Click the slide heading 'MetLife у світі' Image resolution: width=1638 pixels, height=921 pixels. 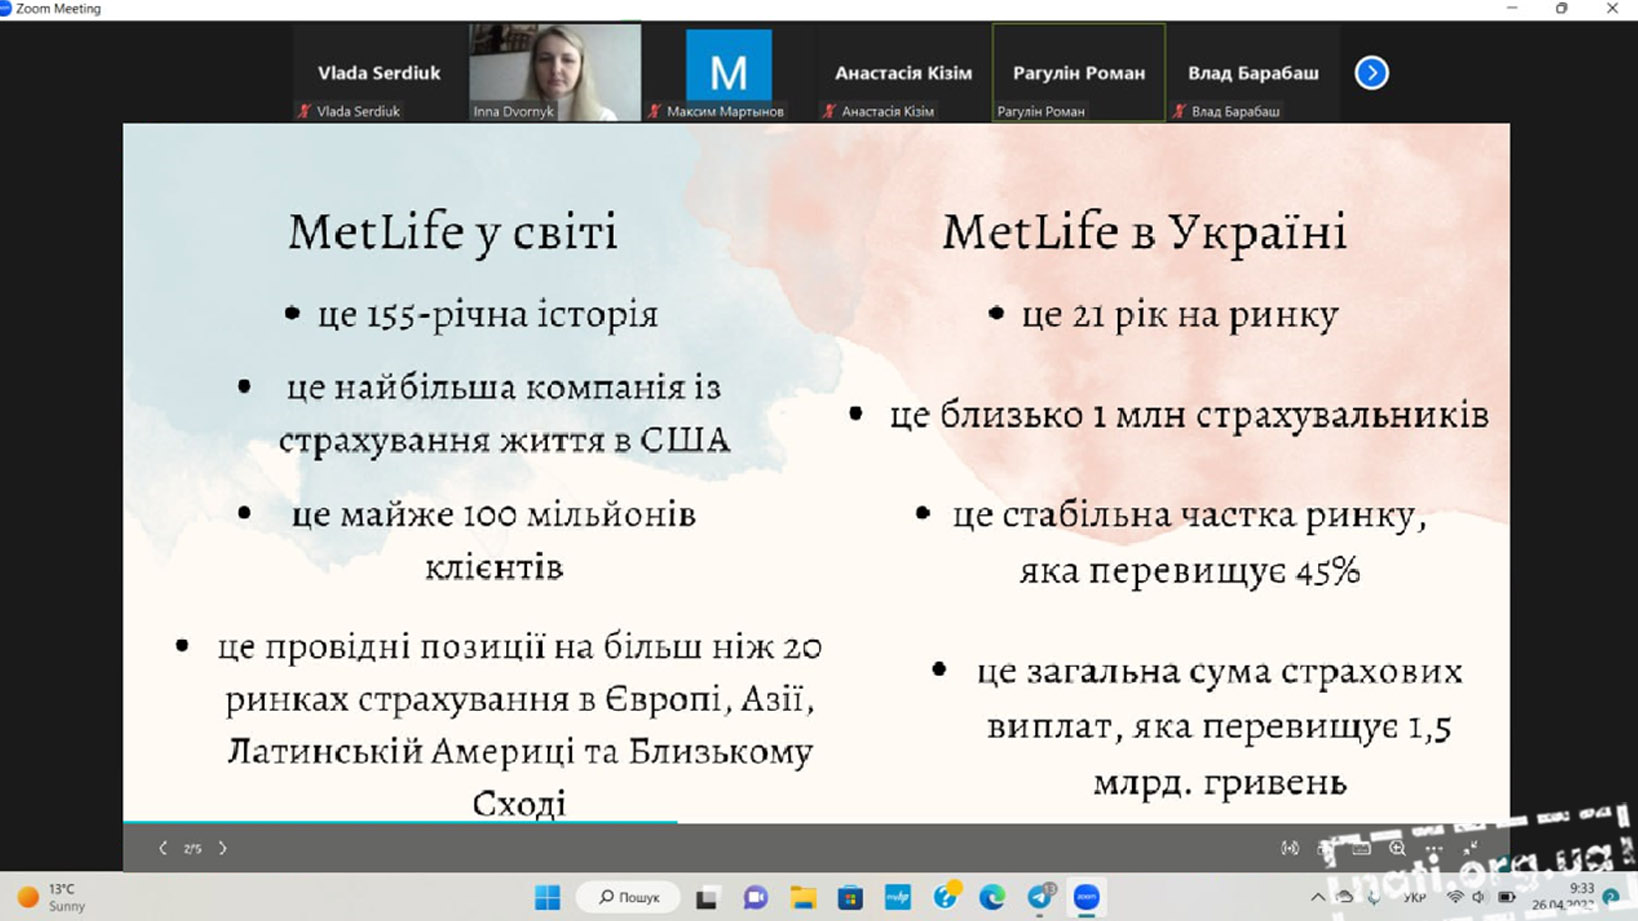[453, 232]
